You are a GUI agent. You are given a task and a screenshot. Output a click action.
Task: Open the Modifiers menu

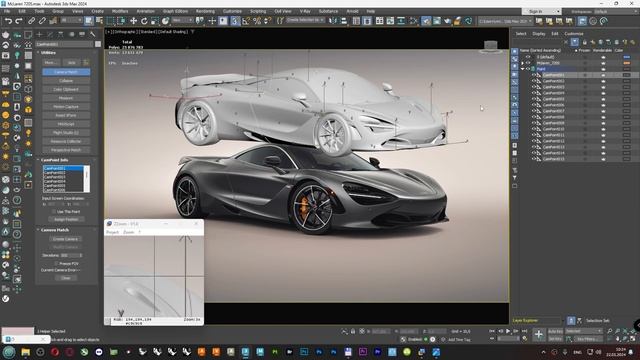[x=120, y=11]
